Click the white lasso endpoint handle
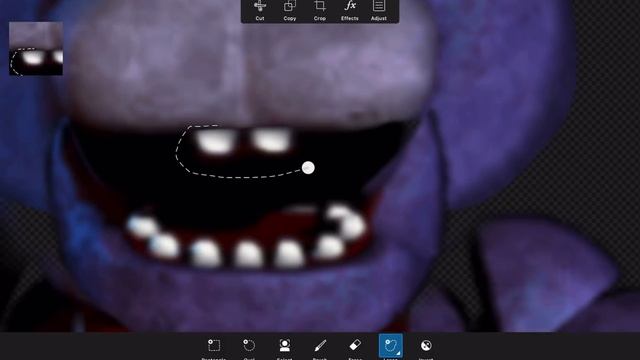The width and height of the screenshot is (640, 360). (308, 168)
